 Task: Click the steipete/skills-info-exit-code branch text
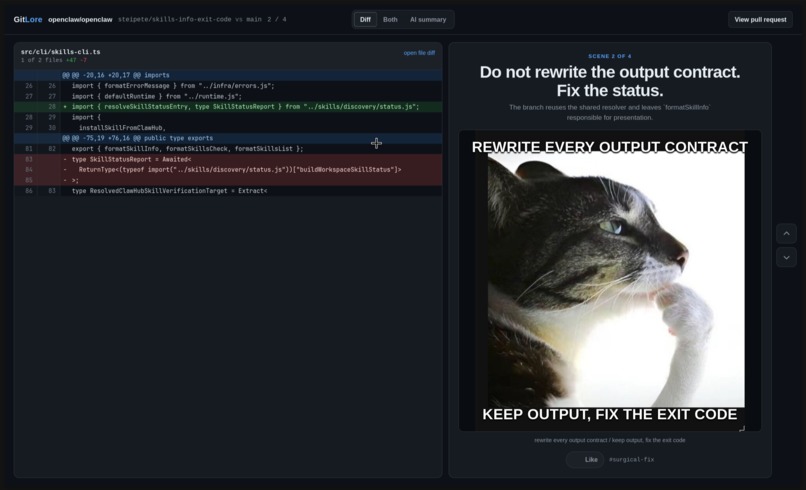pos(174,20)
